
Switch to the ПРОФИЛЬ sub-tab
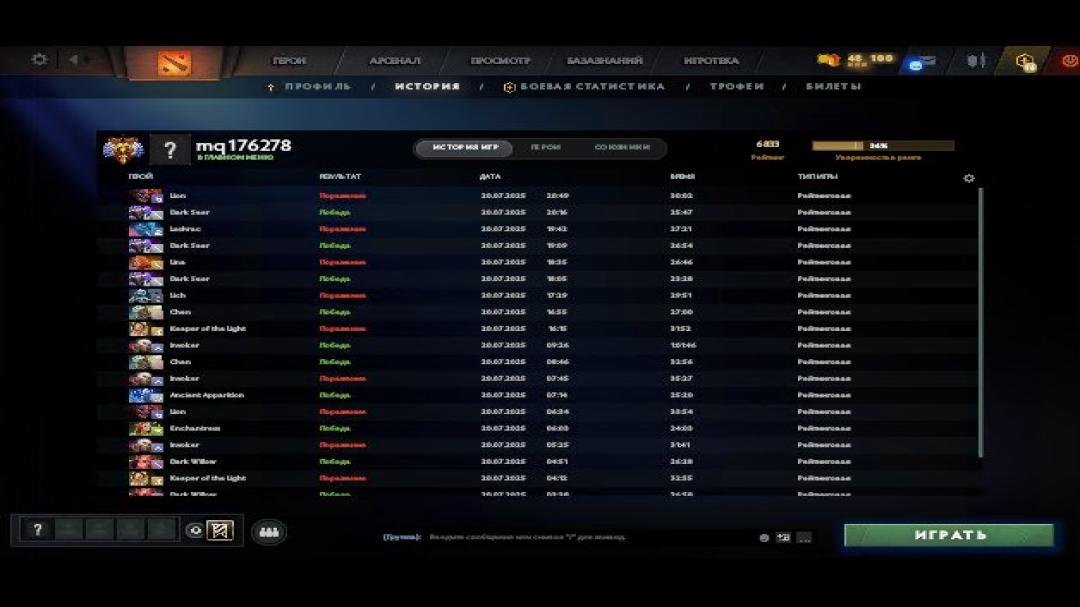click(318, 87)
